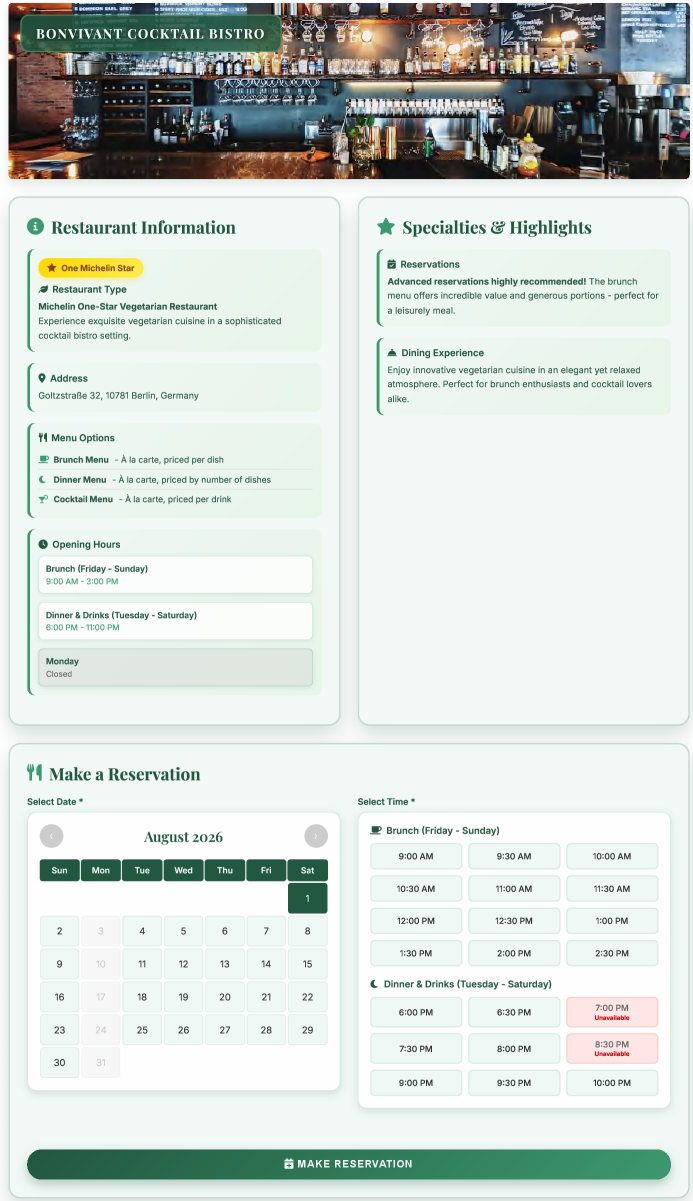Click the leaf icon beside Restaurant Type

click(43, 289)
